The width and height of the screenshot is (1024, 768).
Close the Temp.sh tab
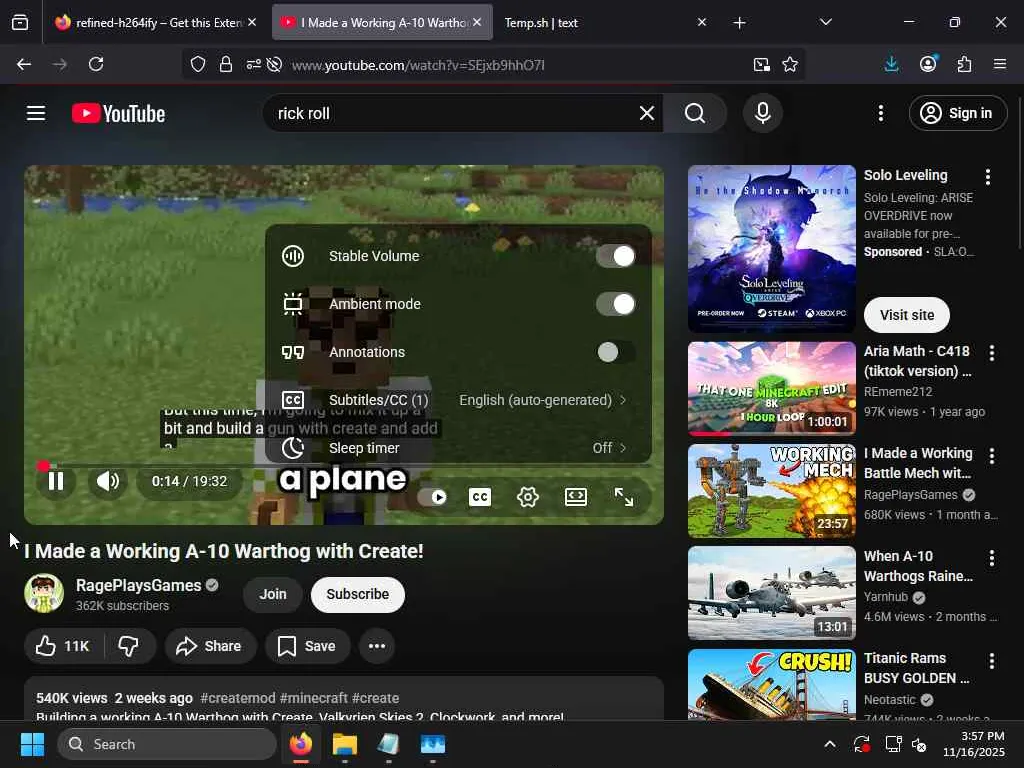(701, 22)
